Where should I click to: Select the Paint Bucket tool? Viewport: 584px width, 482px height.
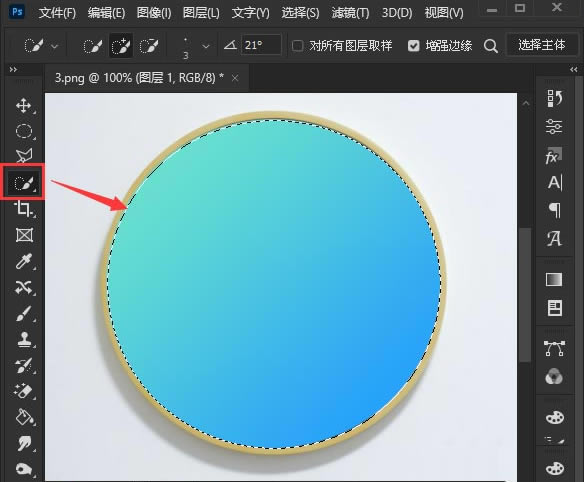tap(24, 417)
